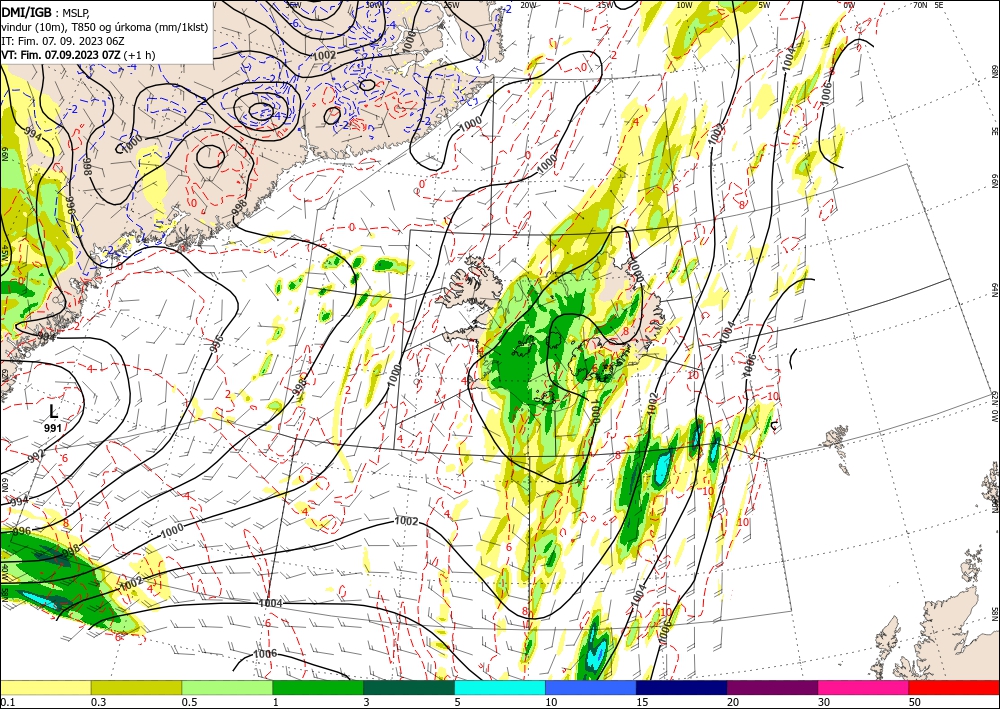The width and height of the screenshot is (1000, 709).
Task: Click the '25W' longitude label at top
Action: point(451,5)
